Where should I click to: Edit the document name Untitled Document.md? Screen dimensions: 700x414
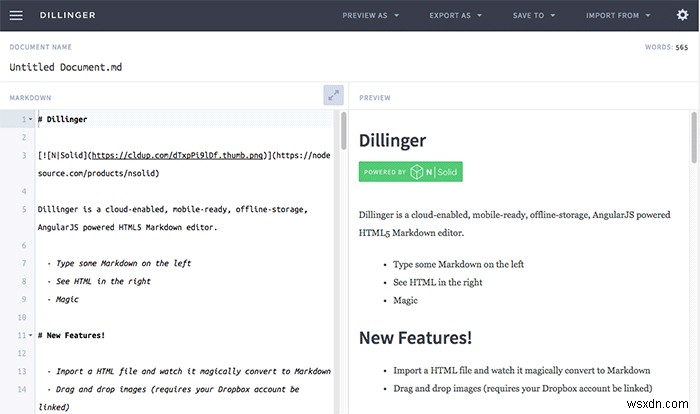(x=66, y=67)
